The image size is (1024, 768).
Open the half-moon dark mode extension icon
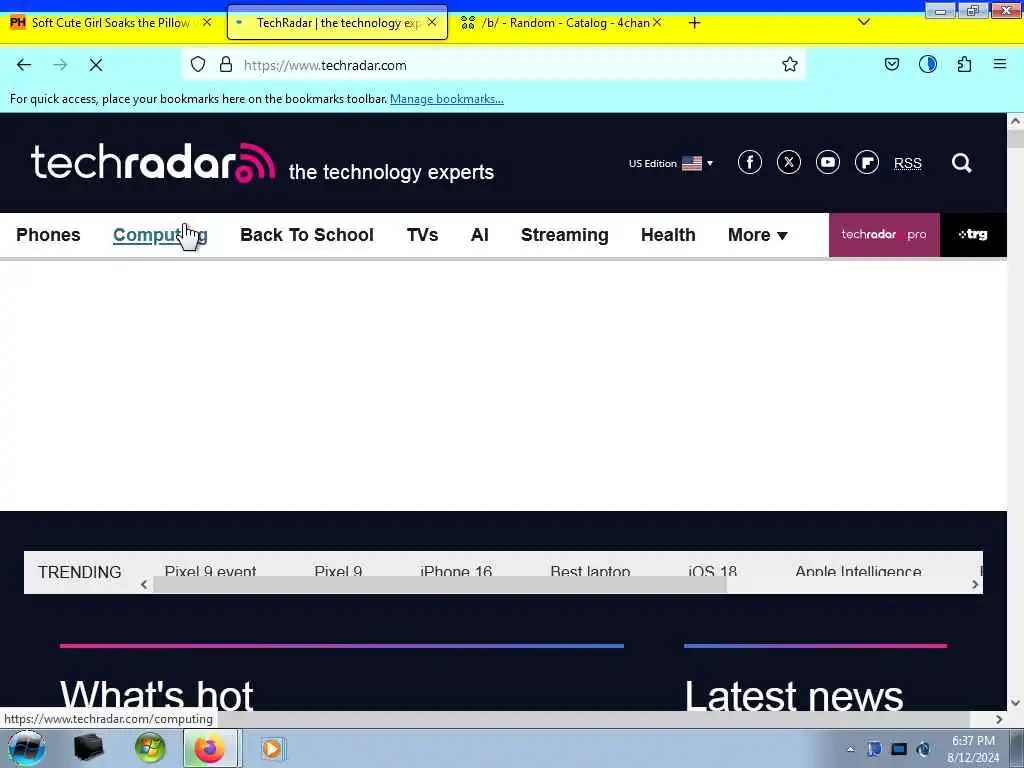pyautogui.click(x=928, y=65)
